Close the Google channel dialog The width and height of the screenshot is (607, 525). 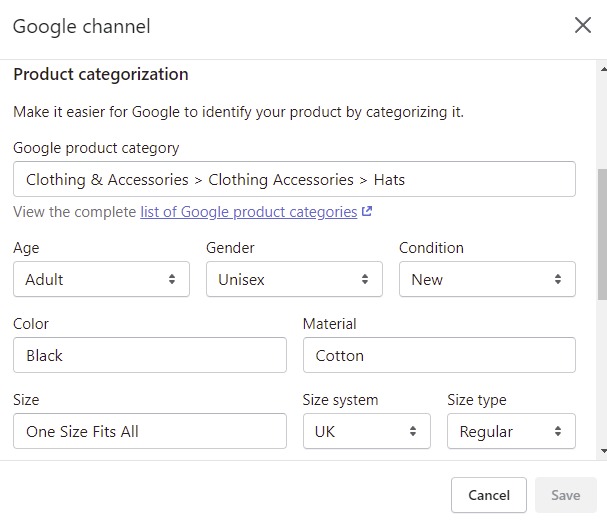pos(583,26)
